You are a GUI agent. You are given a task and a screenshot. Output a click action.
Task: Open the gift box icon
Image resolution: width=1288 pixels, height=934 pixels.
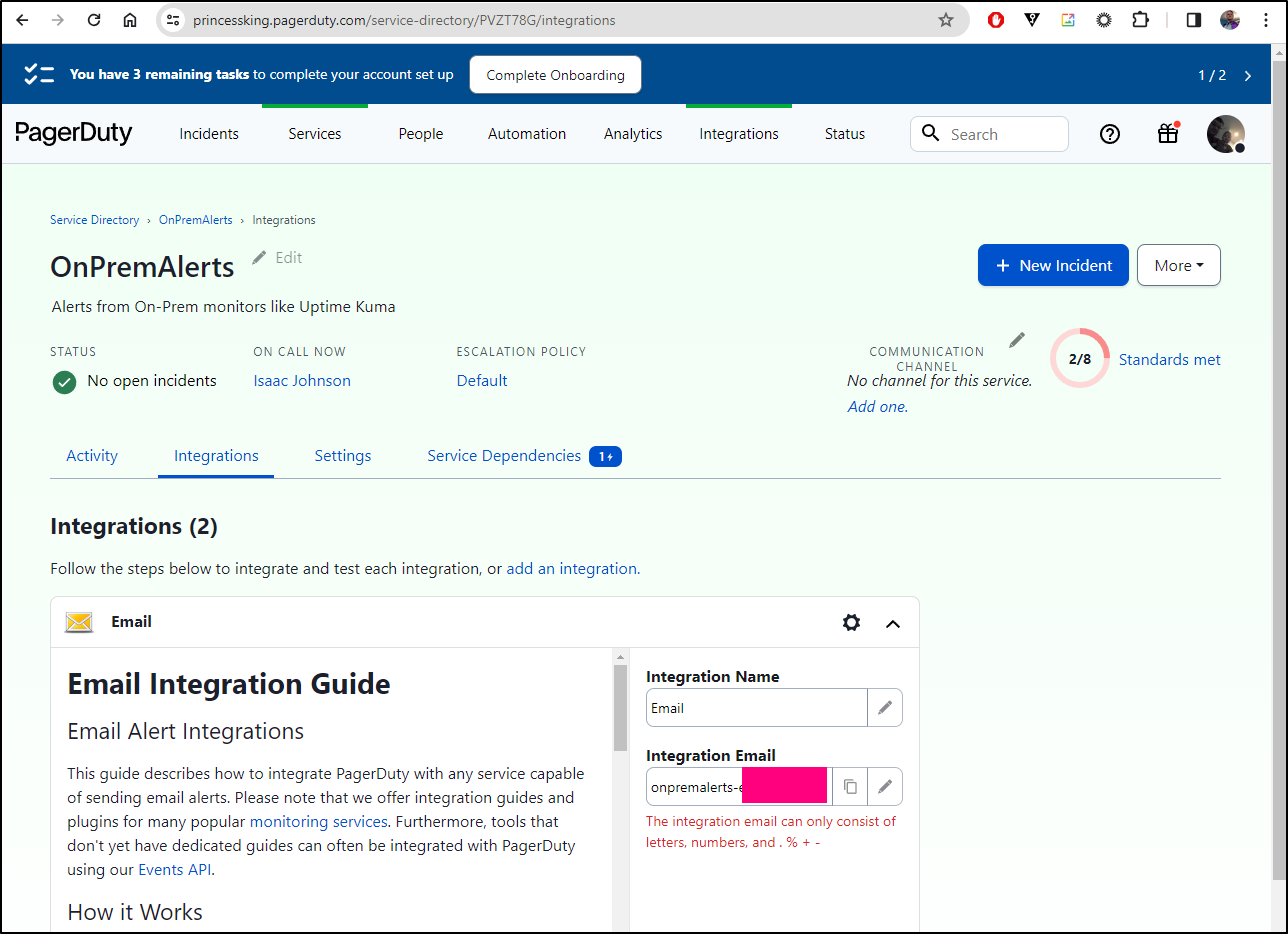pos(1168,133)
